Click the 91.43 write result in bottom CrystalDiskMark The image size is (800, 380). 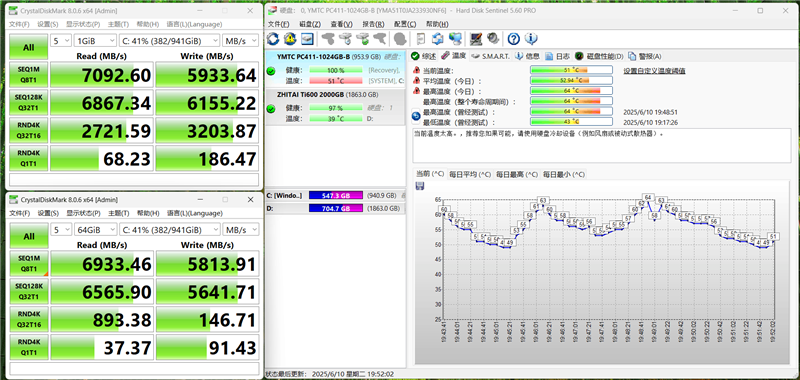pos(207,347)
